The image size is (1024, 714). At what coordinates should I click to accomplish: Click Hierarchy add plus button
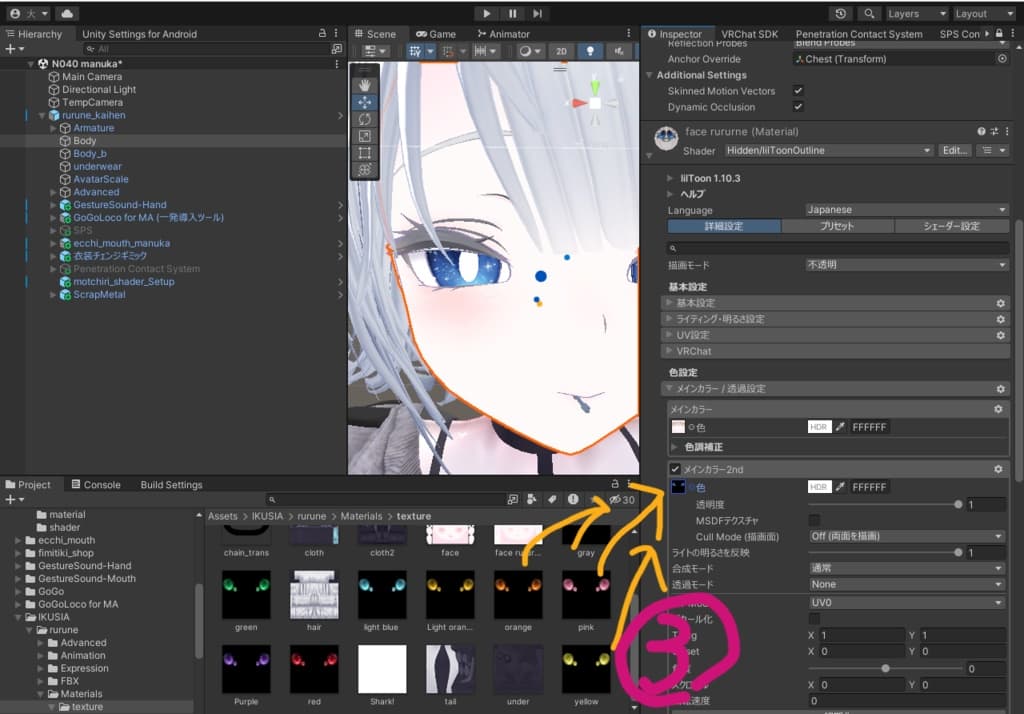pyautogui.click(x=14, y=49)
